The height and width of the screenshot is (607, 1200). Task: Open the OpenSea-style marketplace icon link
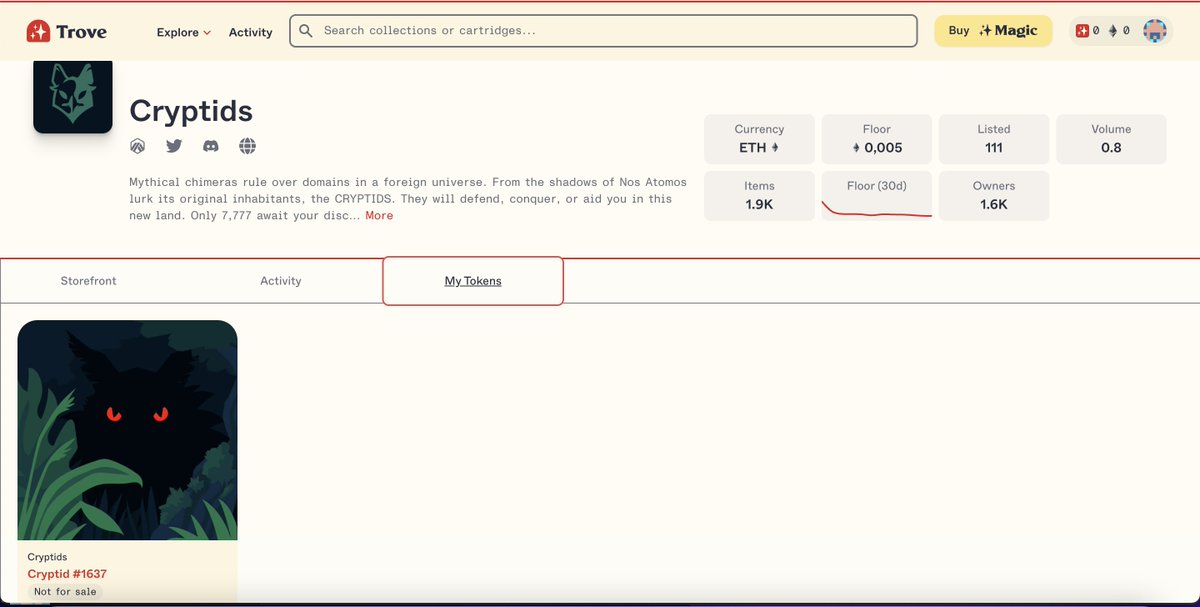(138, 146)
